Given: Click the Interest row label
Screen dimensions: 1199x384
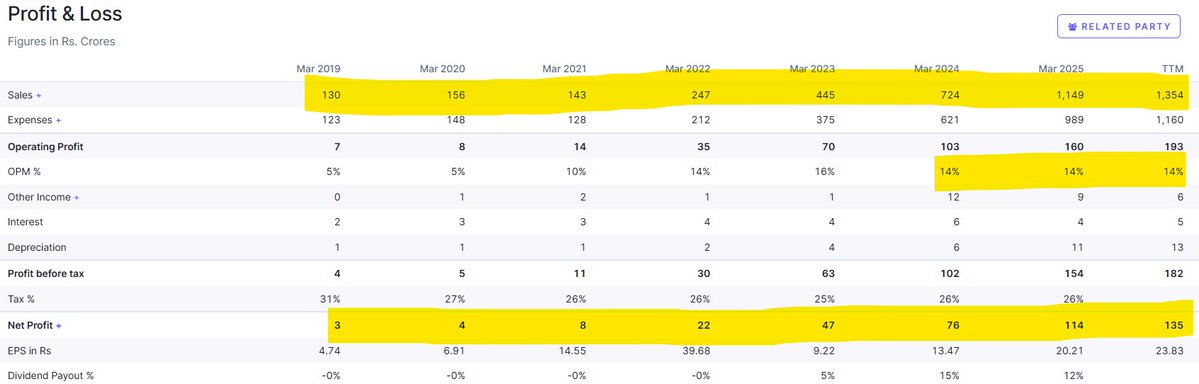Looking at the screenshot, I should pyautogui.click(x=25, y=222).
